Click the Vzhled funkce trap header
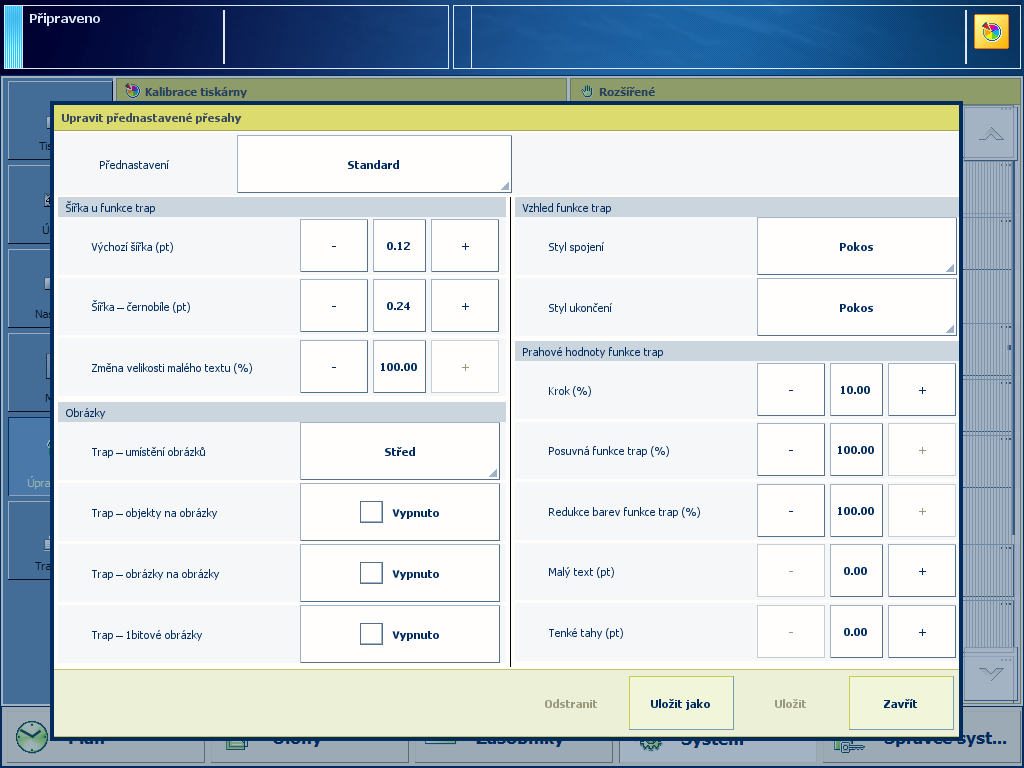Viewport: 1024px width, 768px height. click(x=736, y=208)
